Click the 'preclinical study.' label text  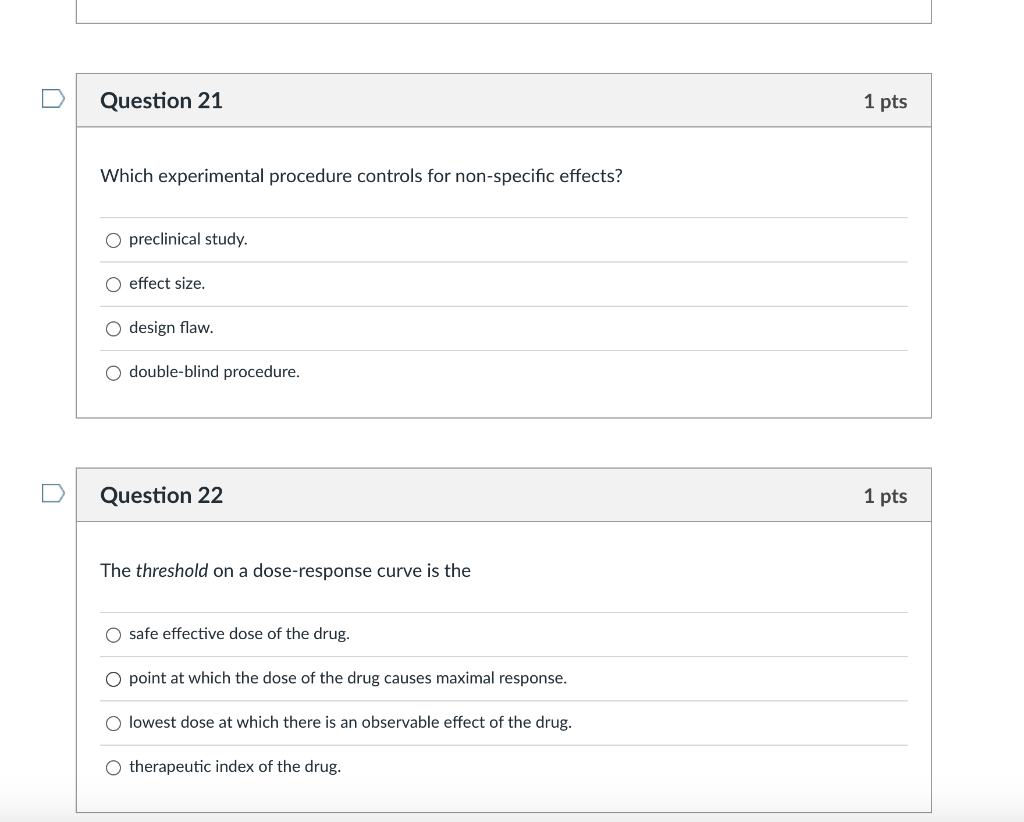[x=188, y=240]
